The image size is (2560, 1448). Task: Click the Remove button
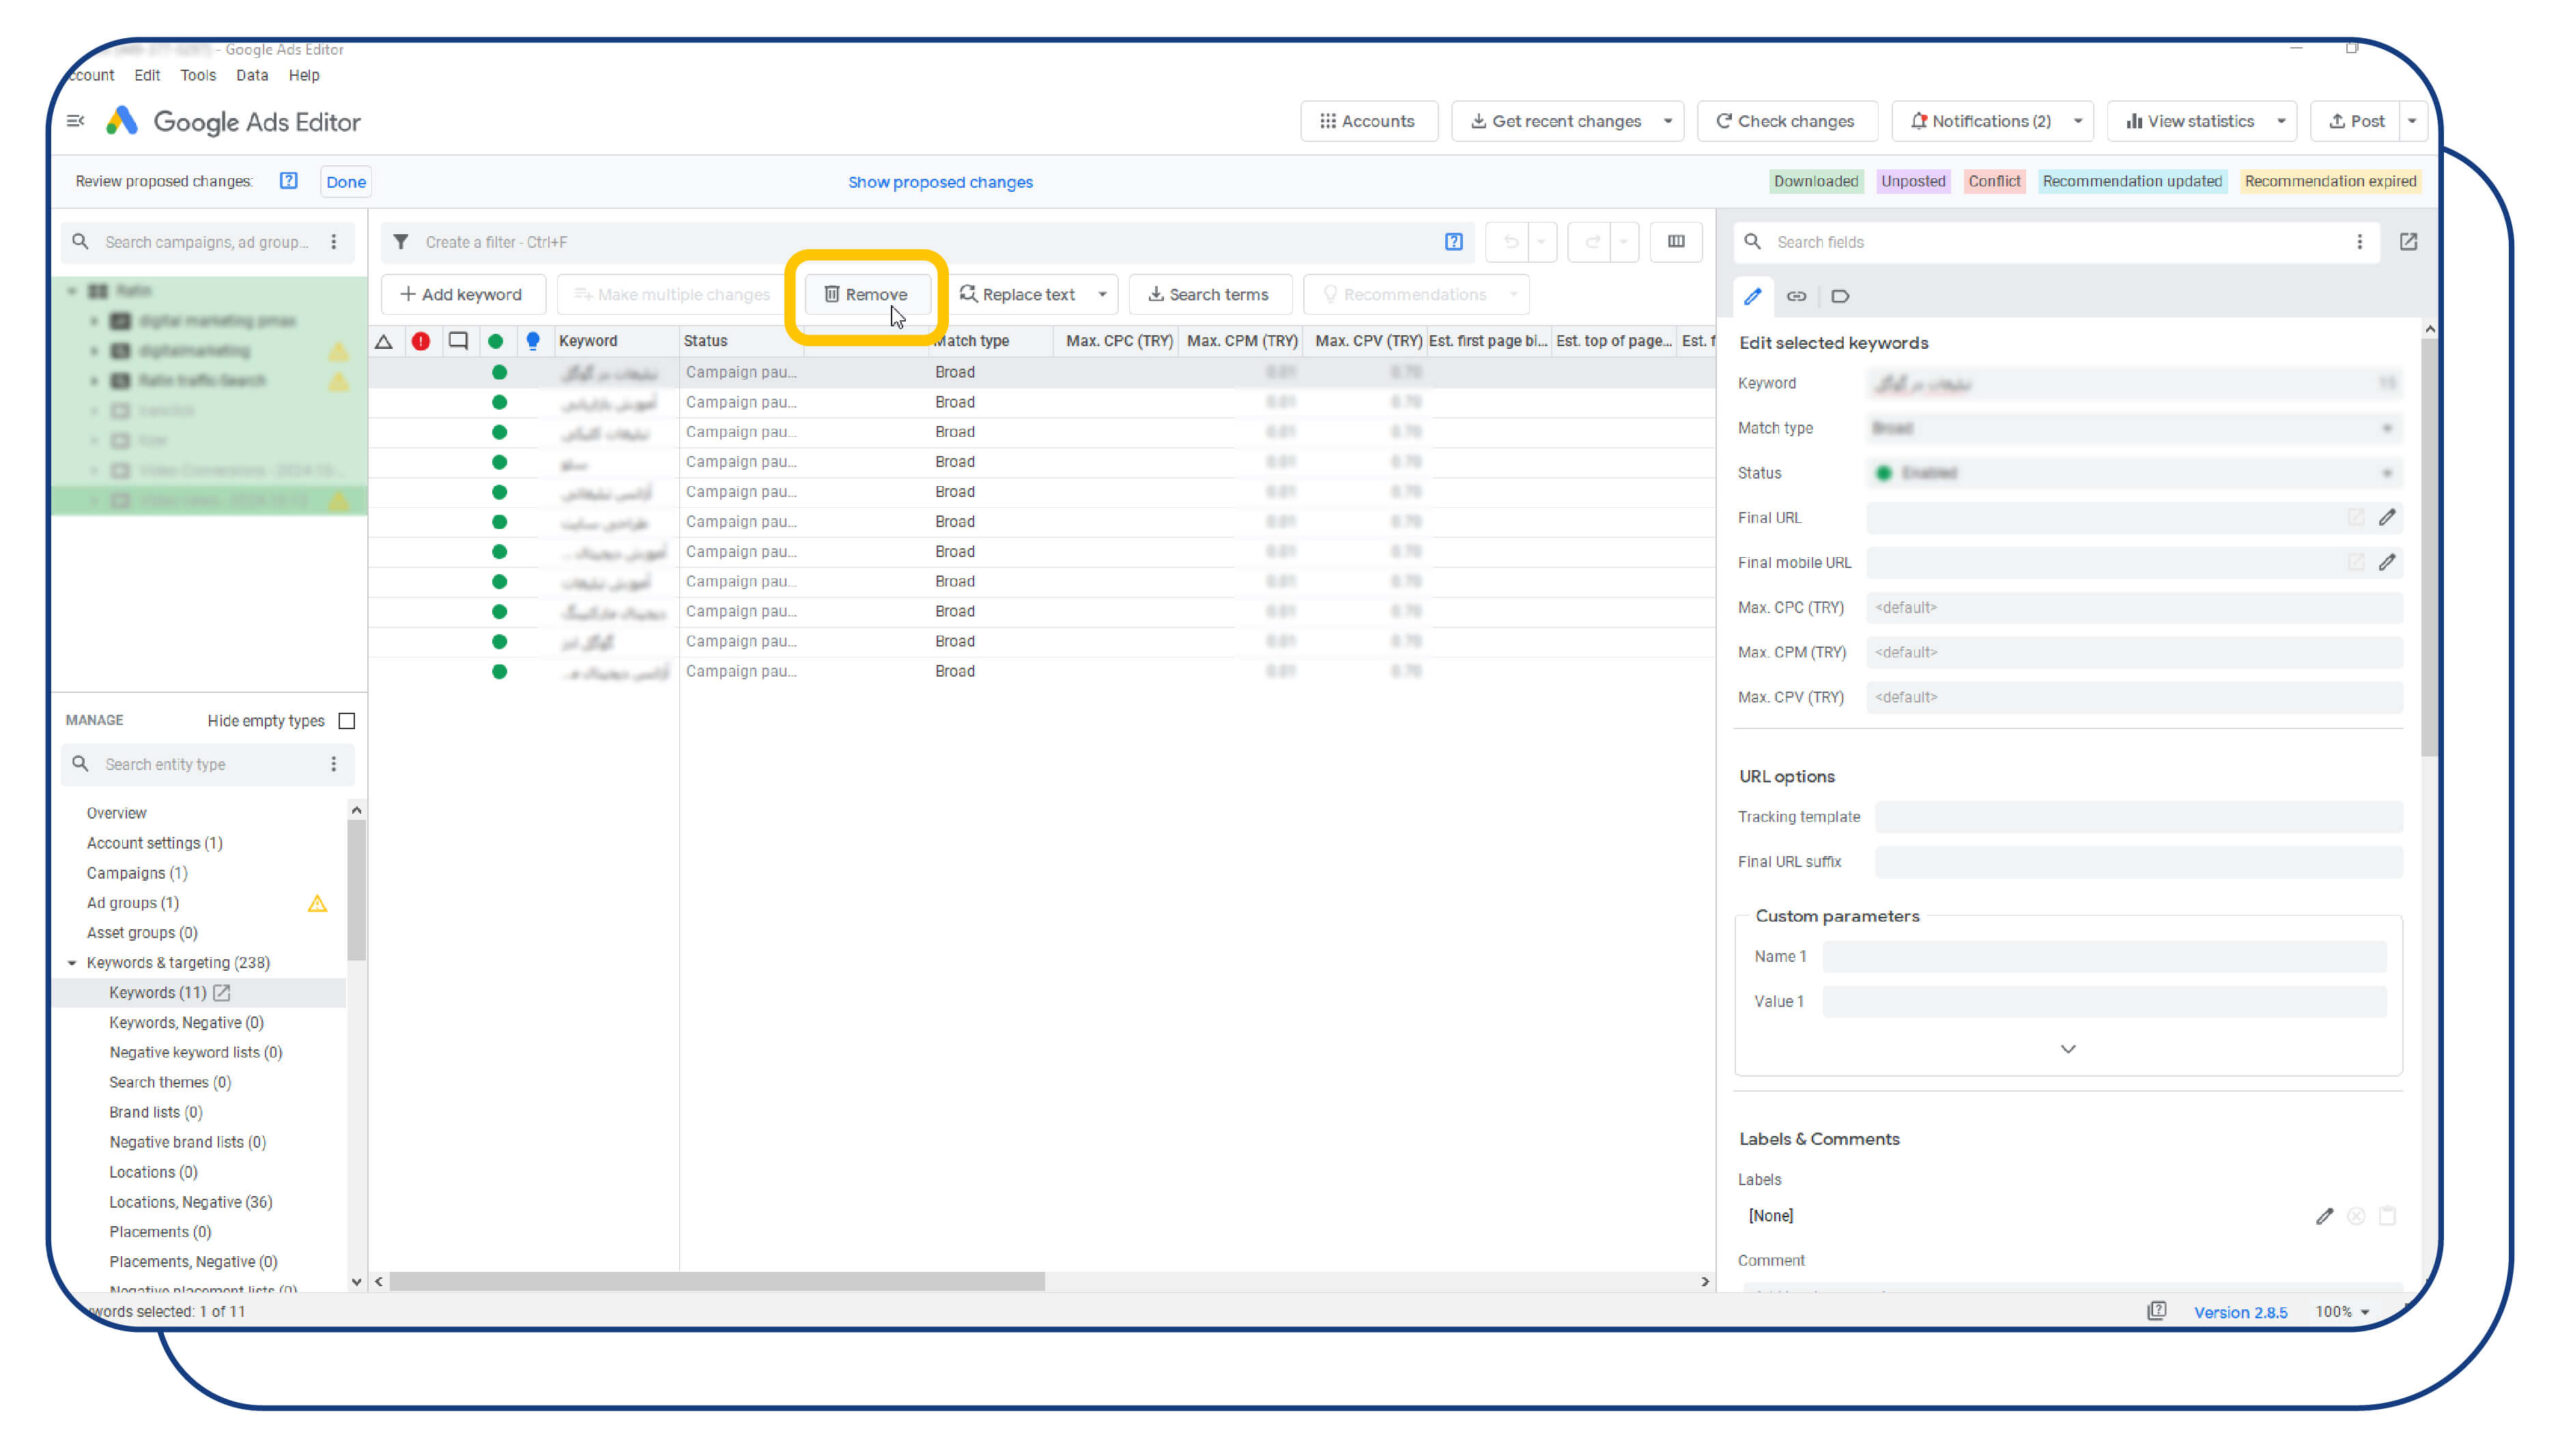pos(866,295)
